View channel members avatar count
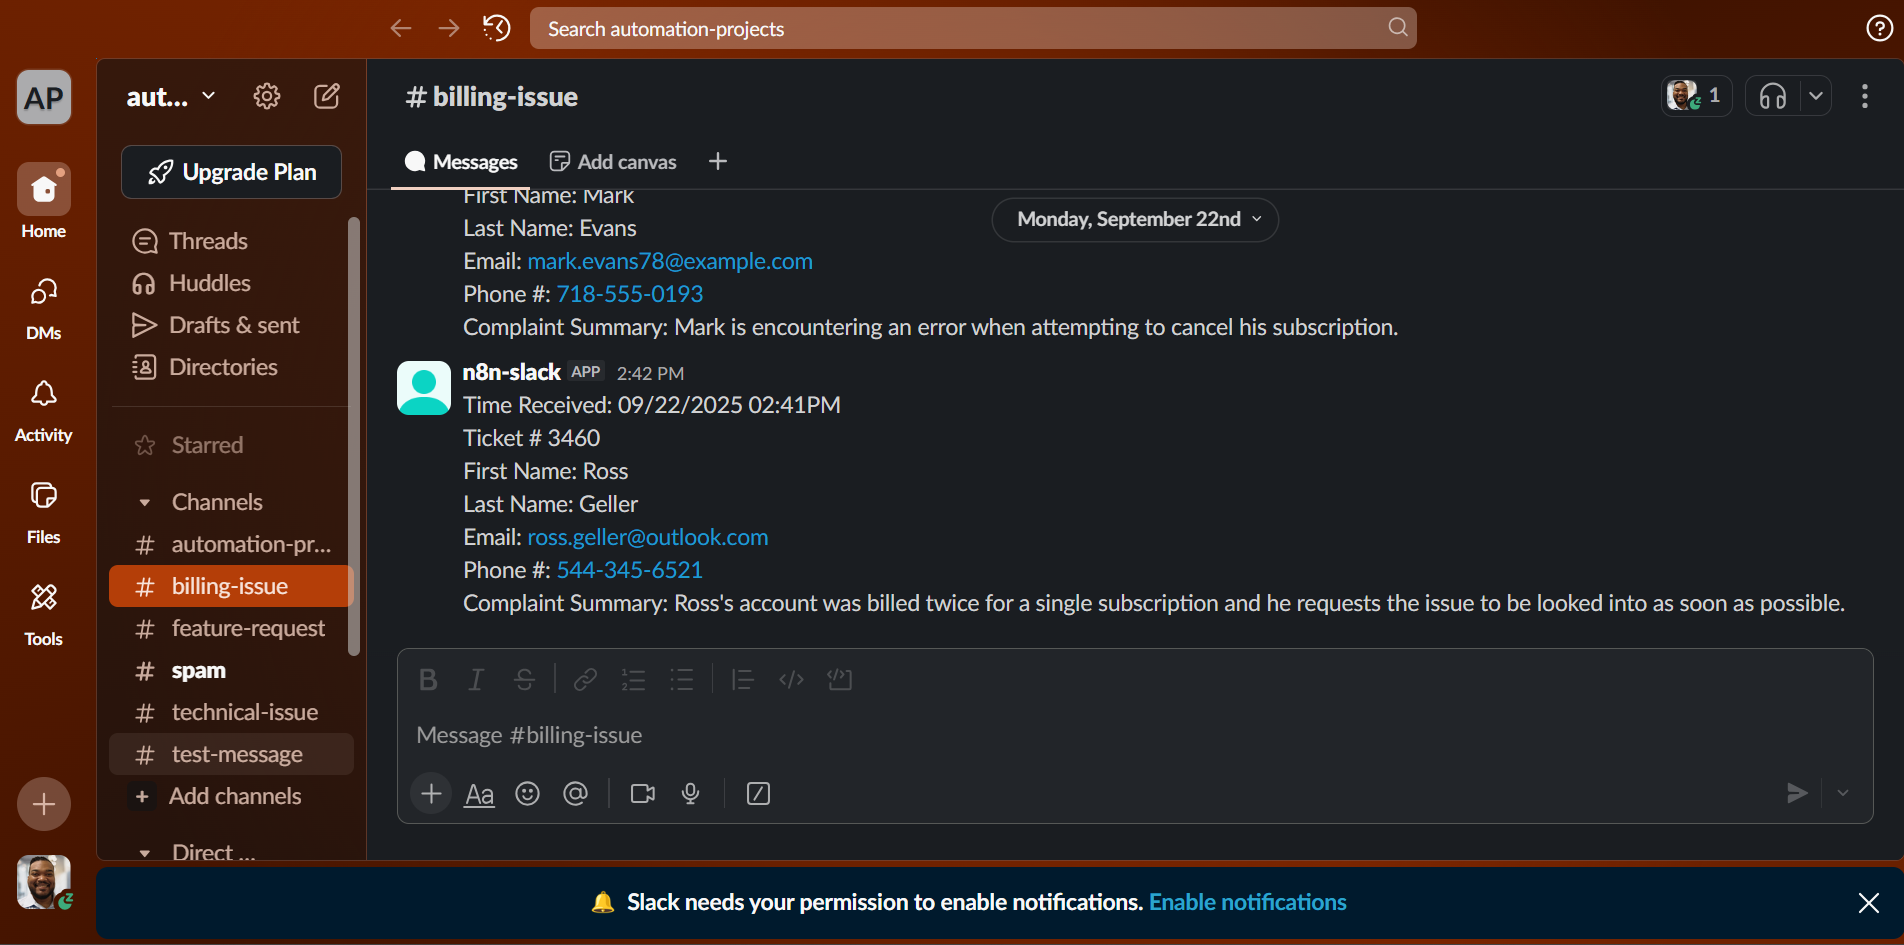The image size is (1904, 945). (x=1696, y=96)
